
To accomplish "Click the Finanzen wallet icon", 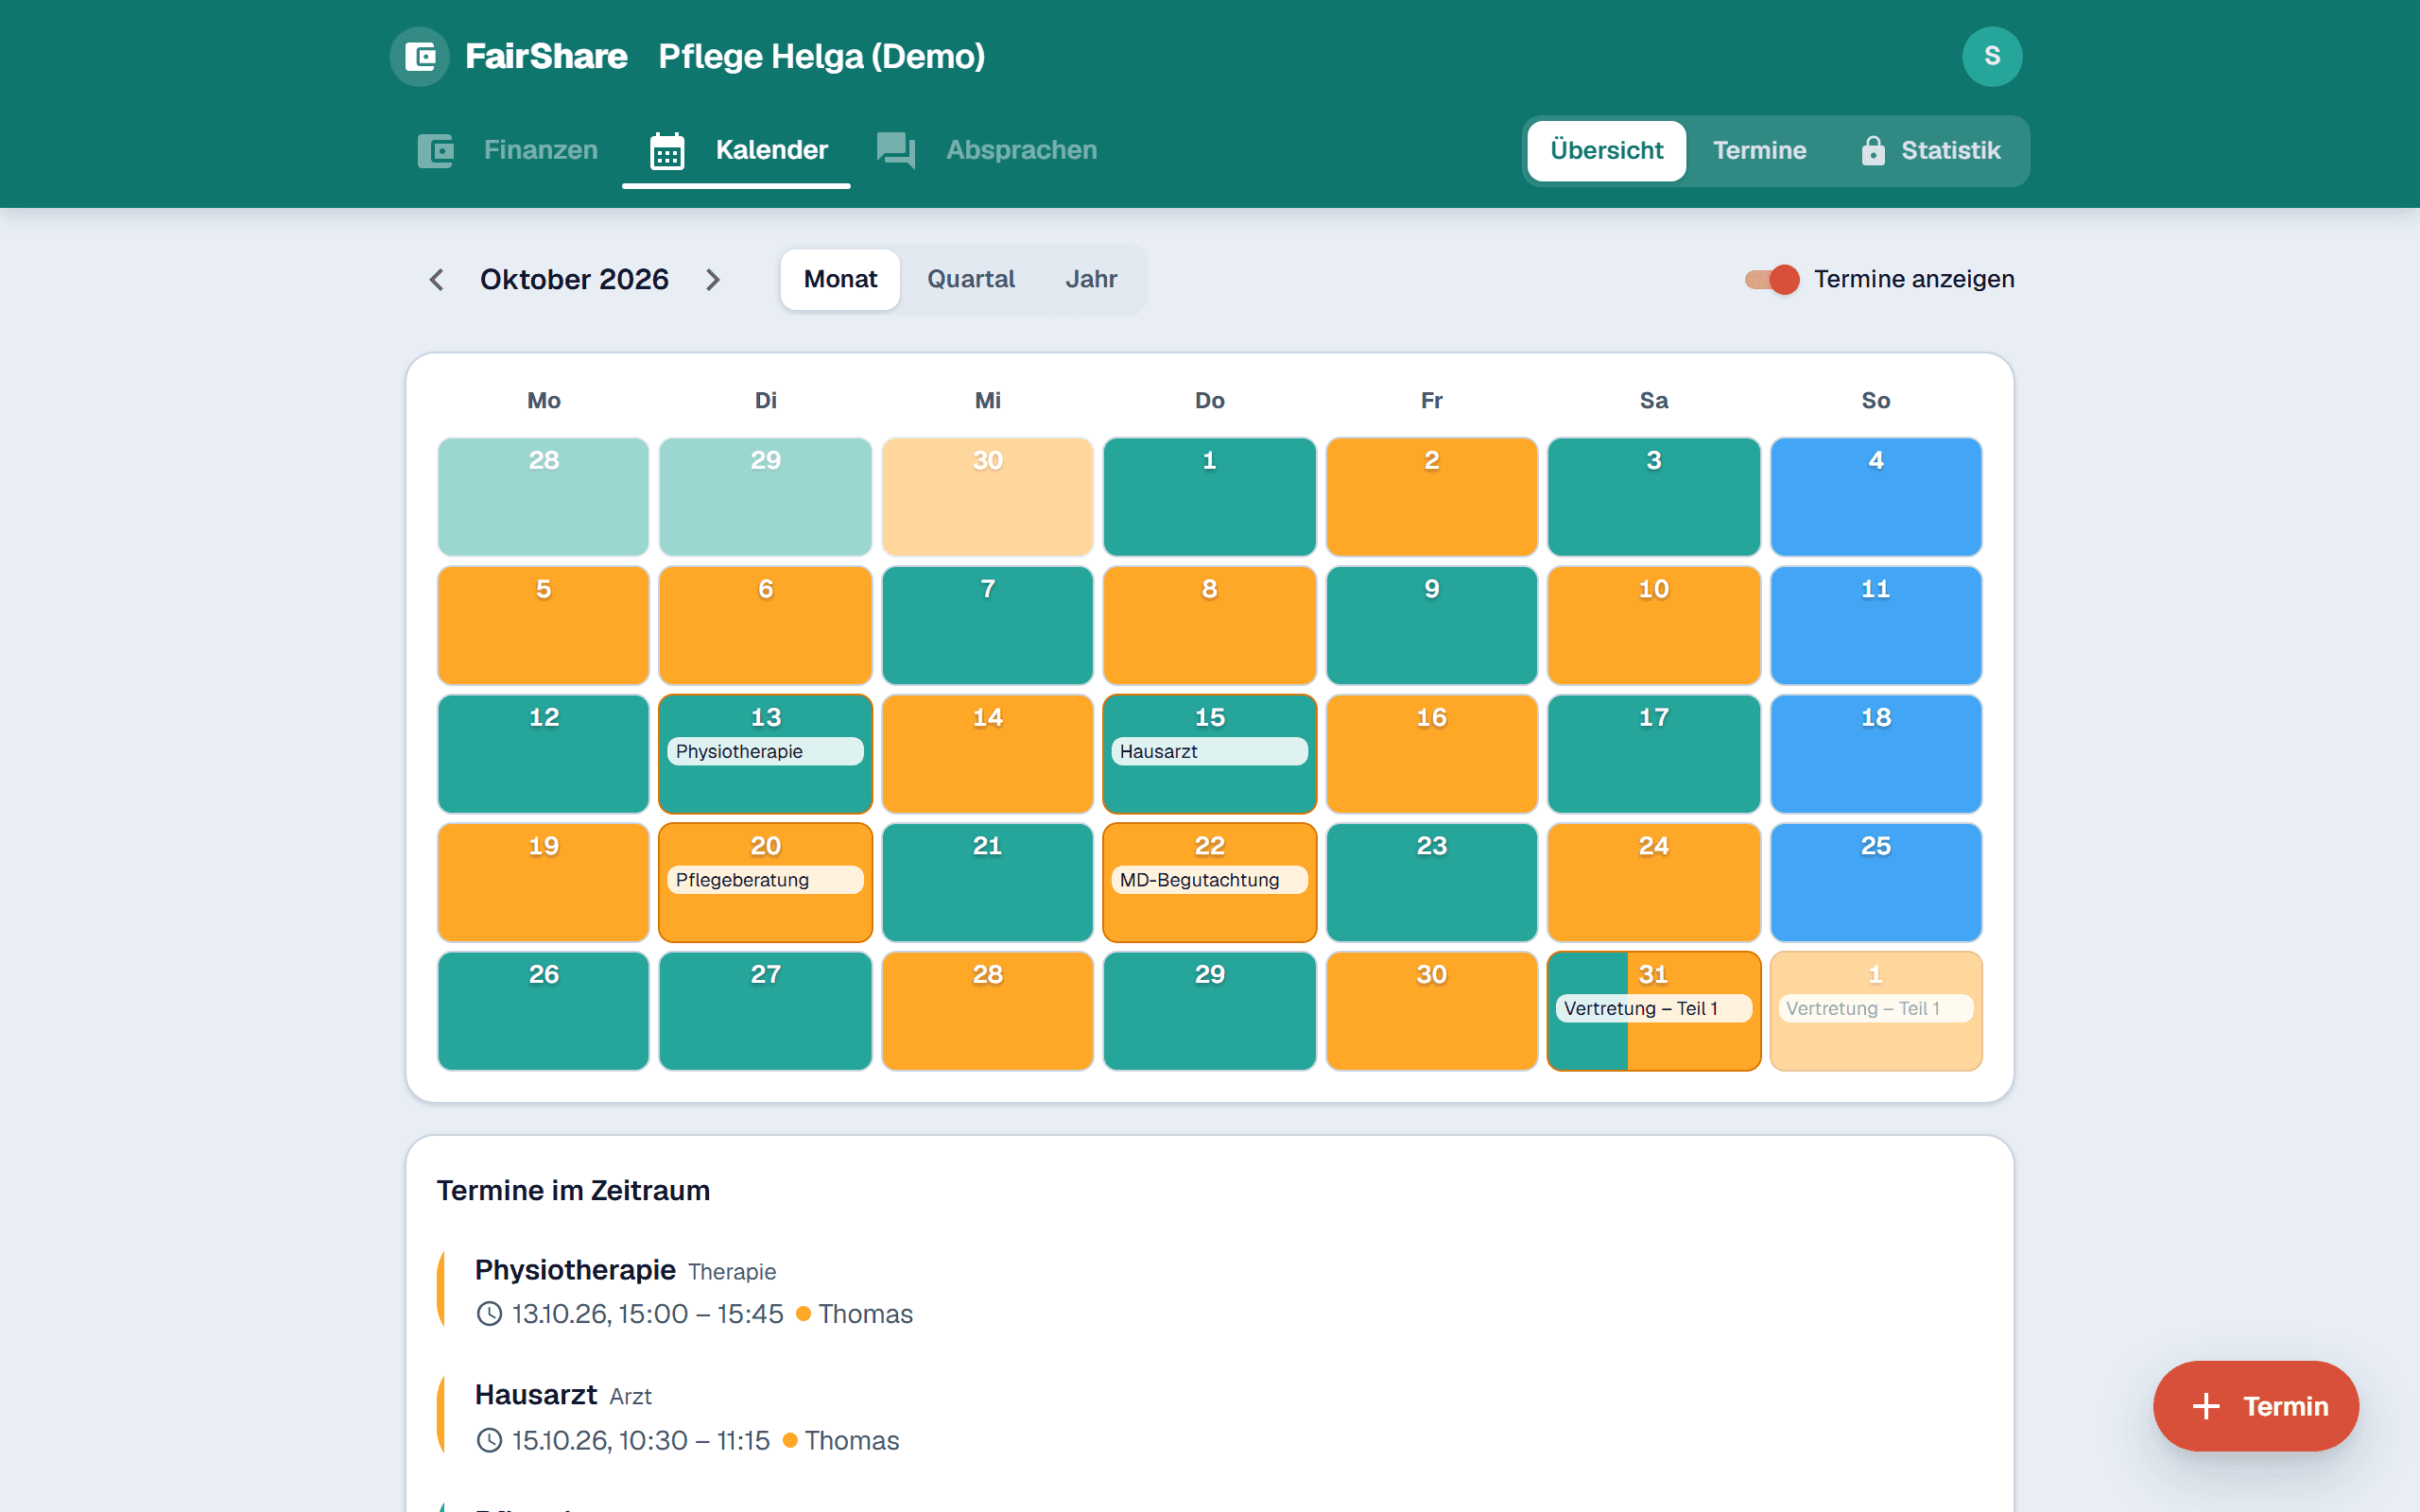I will [x=435, y=151].
